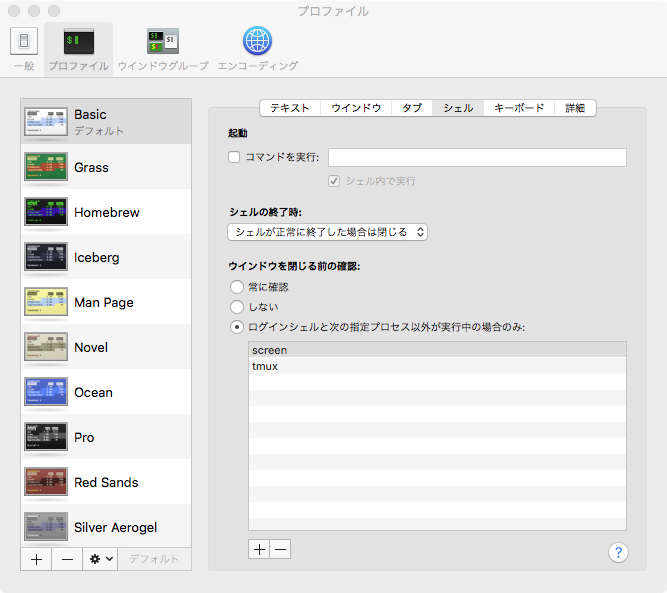
Task: Switch to the キーボード tab
Action: tap(519, 108)
